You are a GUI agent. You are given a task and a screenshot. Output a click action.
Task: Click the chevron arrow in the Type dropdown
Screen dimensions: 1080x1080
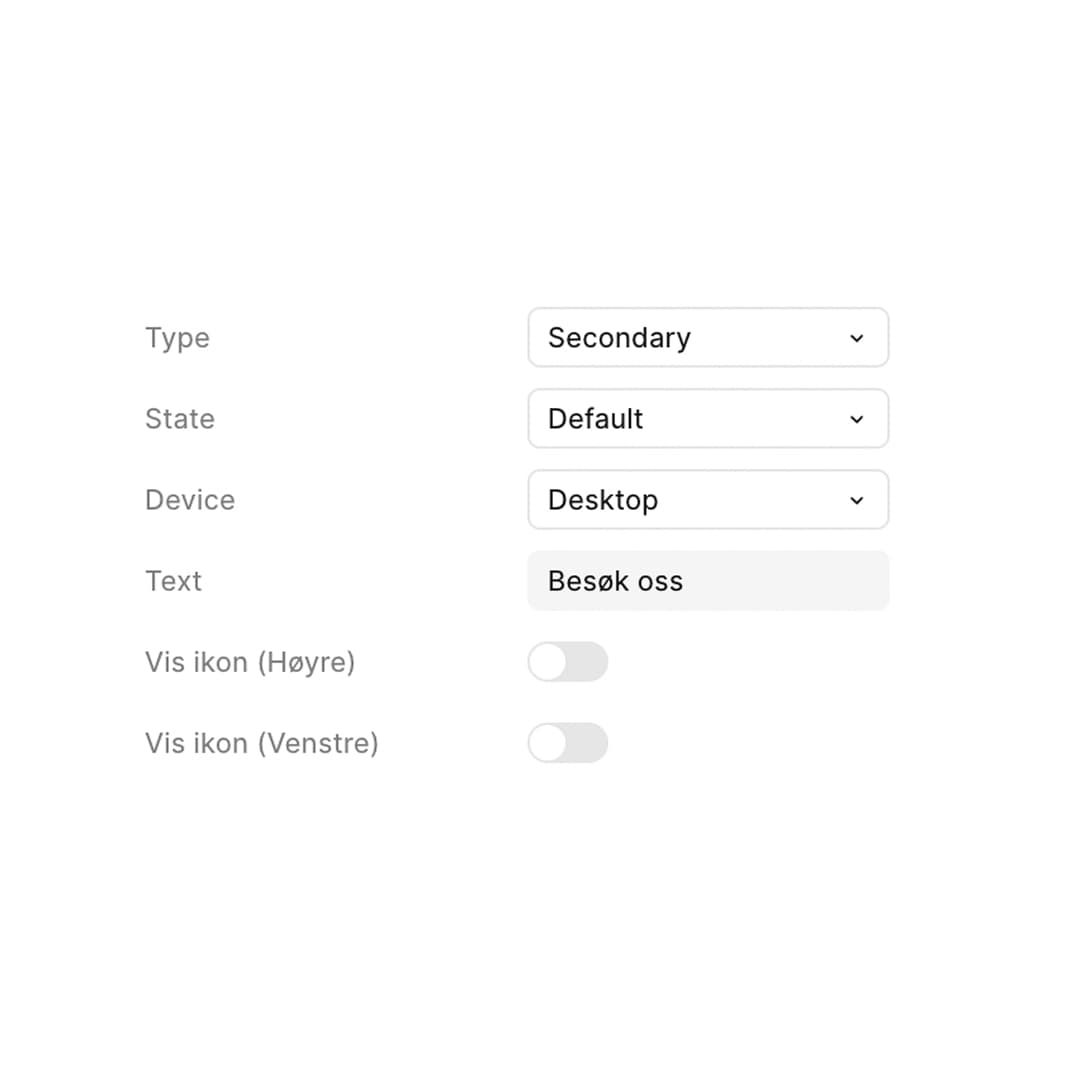point(856,338)
